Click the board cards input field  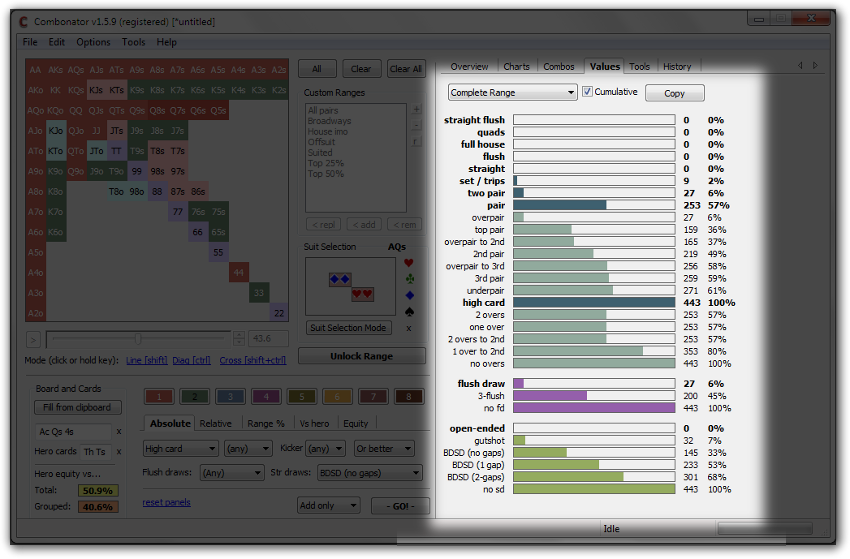point(71,432)
